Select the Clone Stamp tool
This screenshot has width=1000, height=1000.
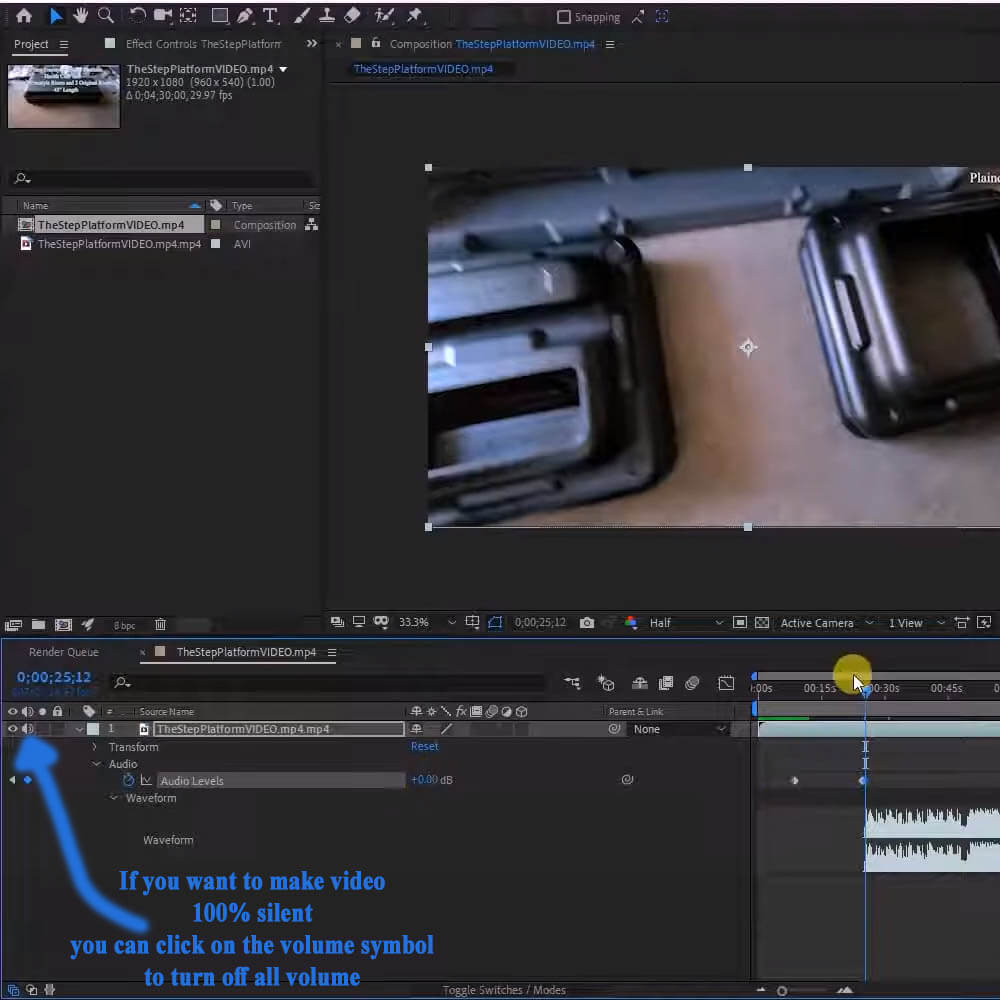click(x=326, y=15)
